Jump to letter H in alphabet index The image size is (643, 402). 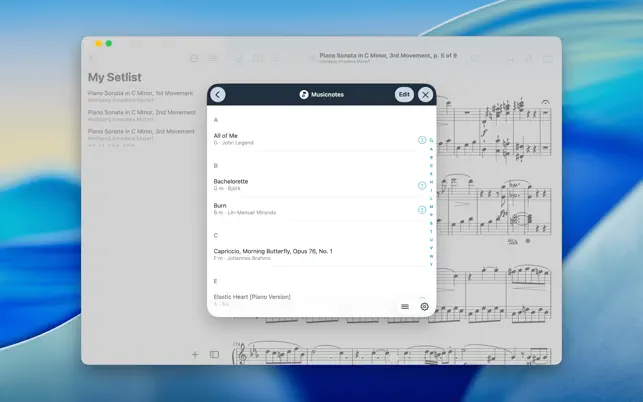coord(431,182)
